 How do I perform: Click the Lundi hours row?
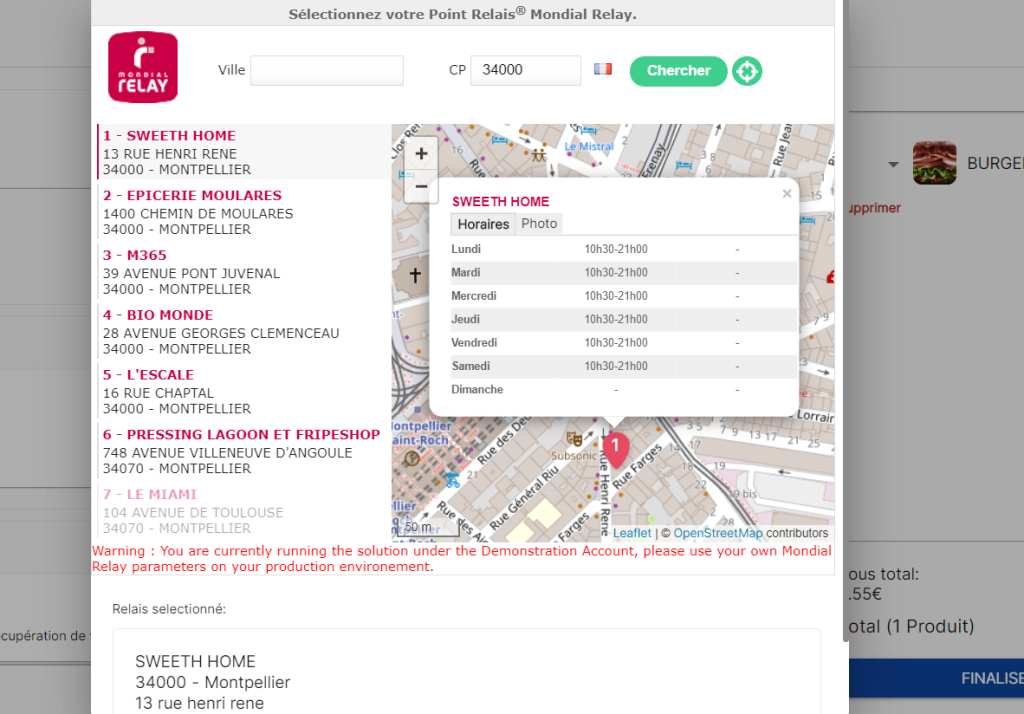624,249
